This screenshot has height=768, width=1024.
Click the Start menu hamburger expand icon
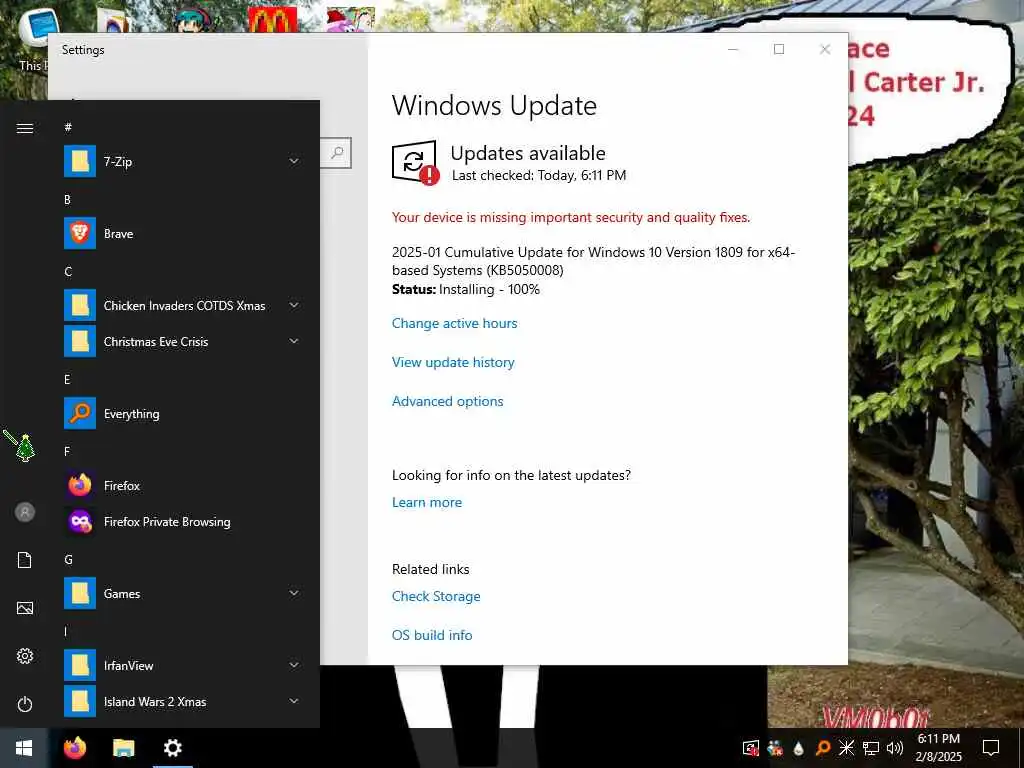click(25, 128)
